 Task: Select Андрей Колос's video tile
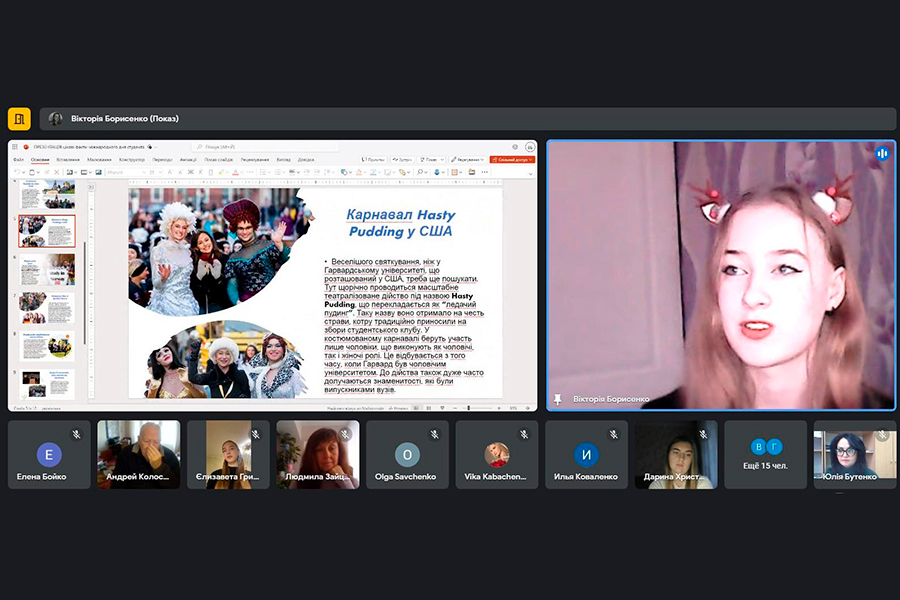[x=139, y=454]
